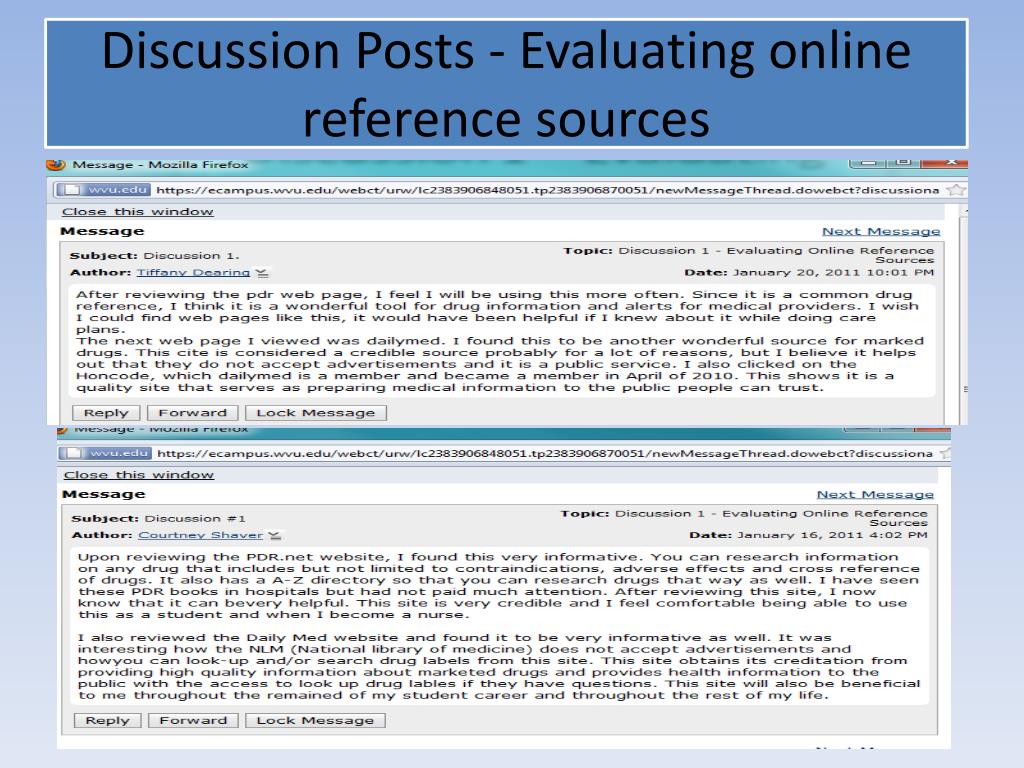Forward Tiffany Dearing's message
This screenshot has height=768, width=1024.
point(193,413)
